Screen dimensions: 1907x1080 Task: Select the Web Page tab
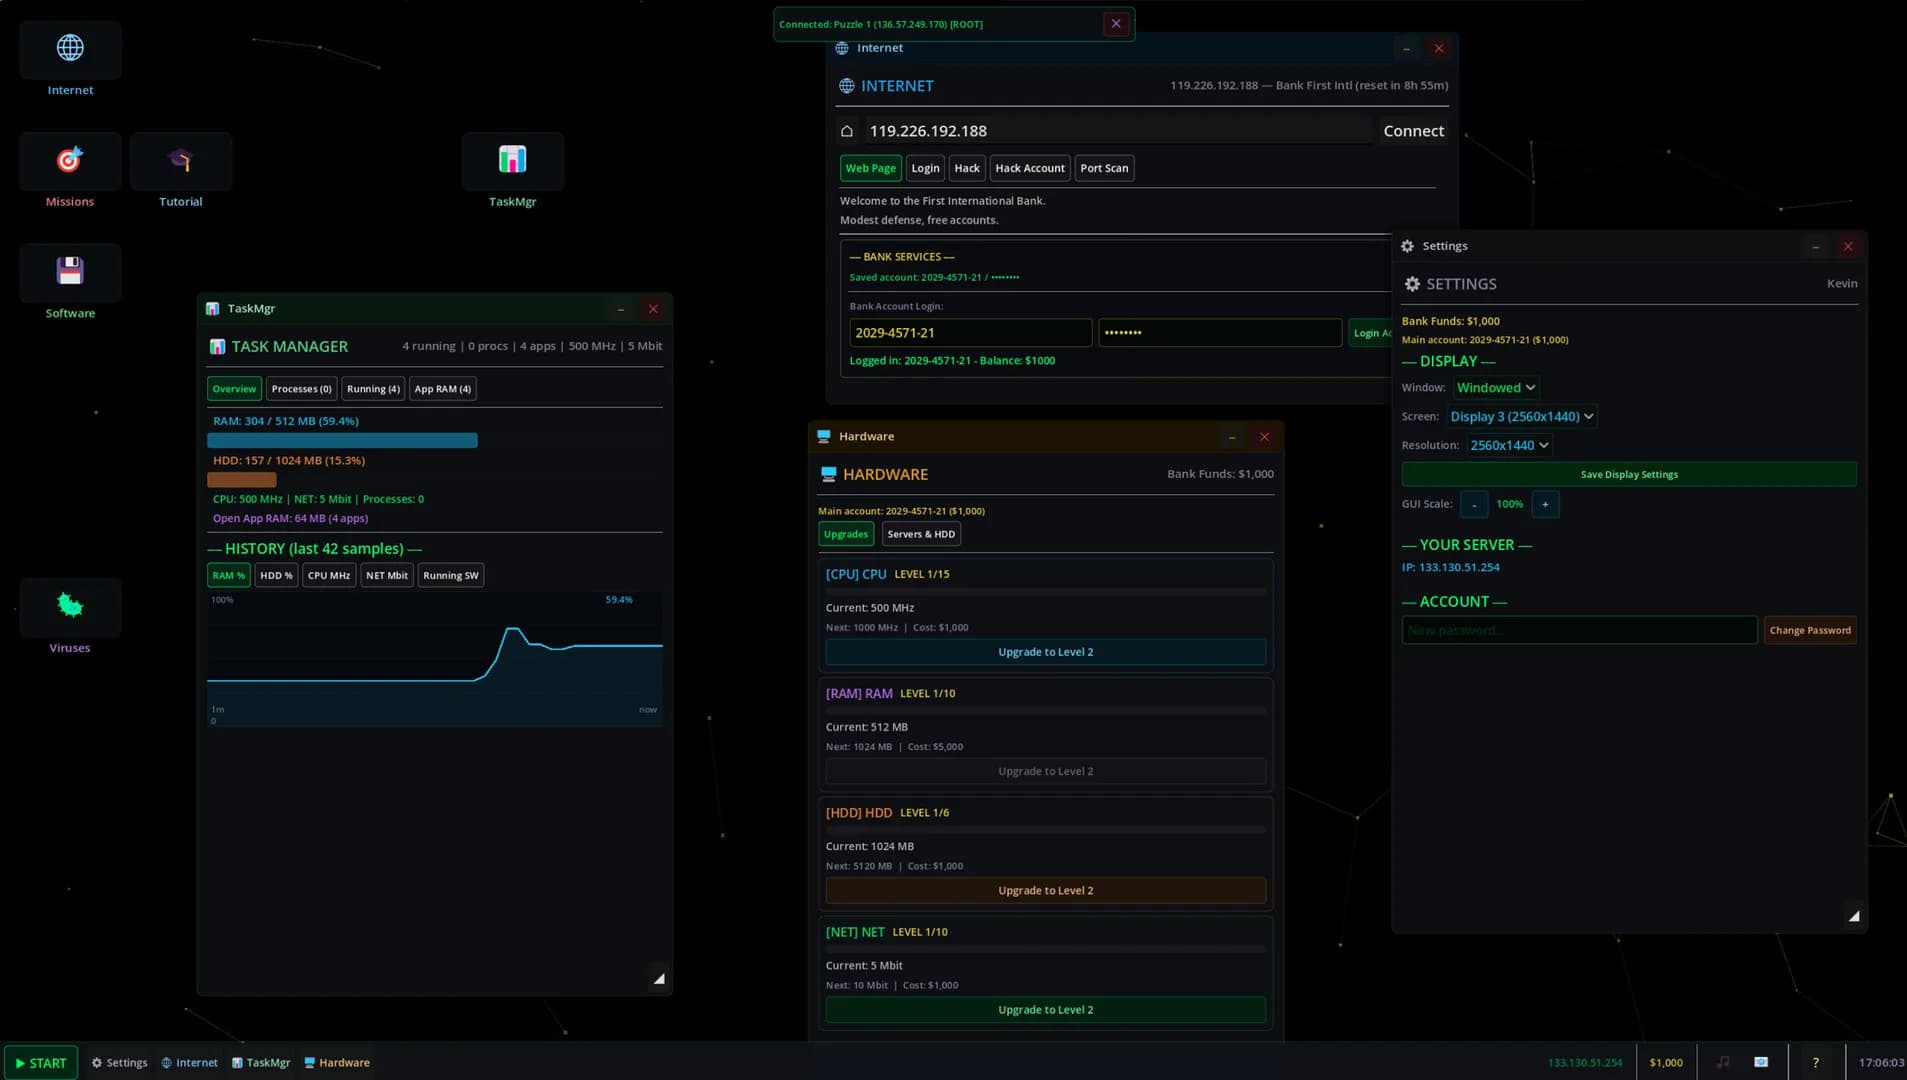[871, 168]
